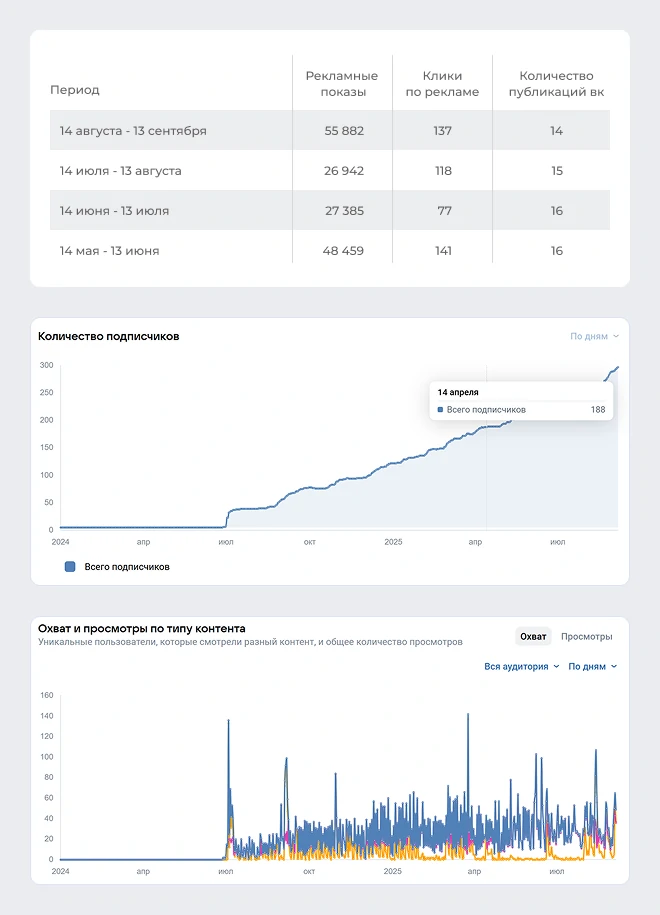Click the "Клики по рекламе" column header
The image size is (660, 915).
pyautogui.click(x=442, y=84)
